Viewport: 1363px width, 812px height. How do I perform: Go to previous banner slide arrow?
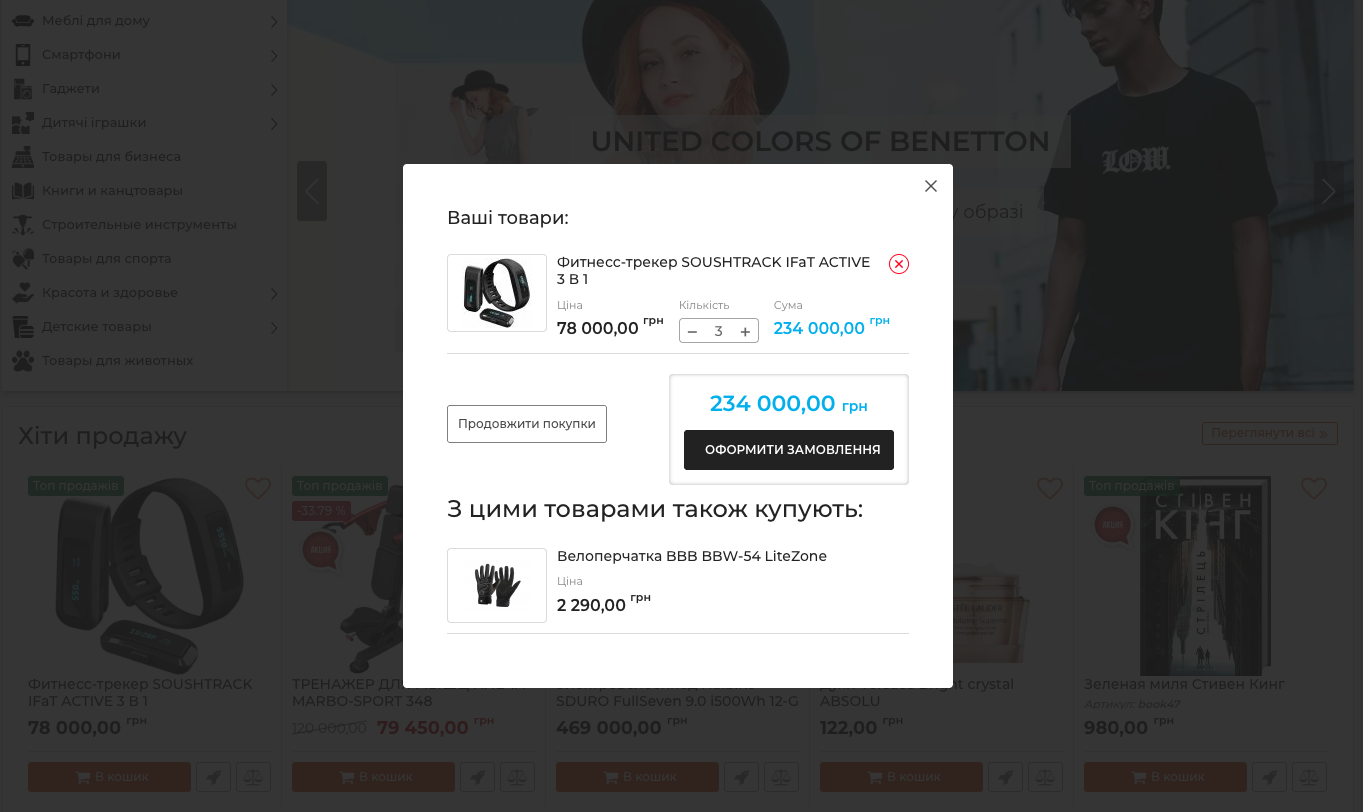tap(312, 191)
